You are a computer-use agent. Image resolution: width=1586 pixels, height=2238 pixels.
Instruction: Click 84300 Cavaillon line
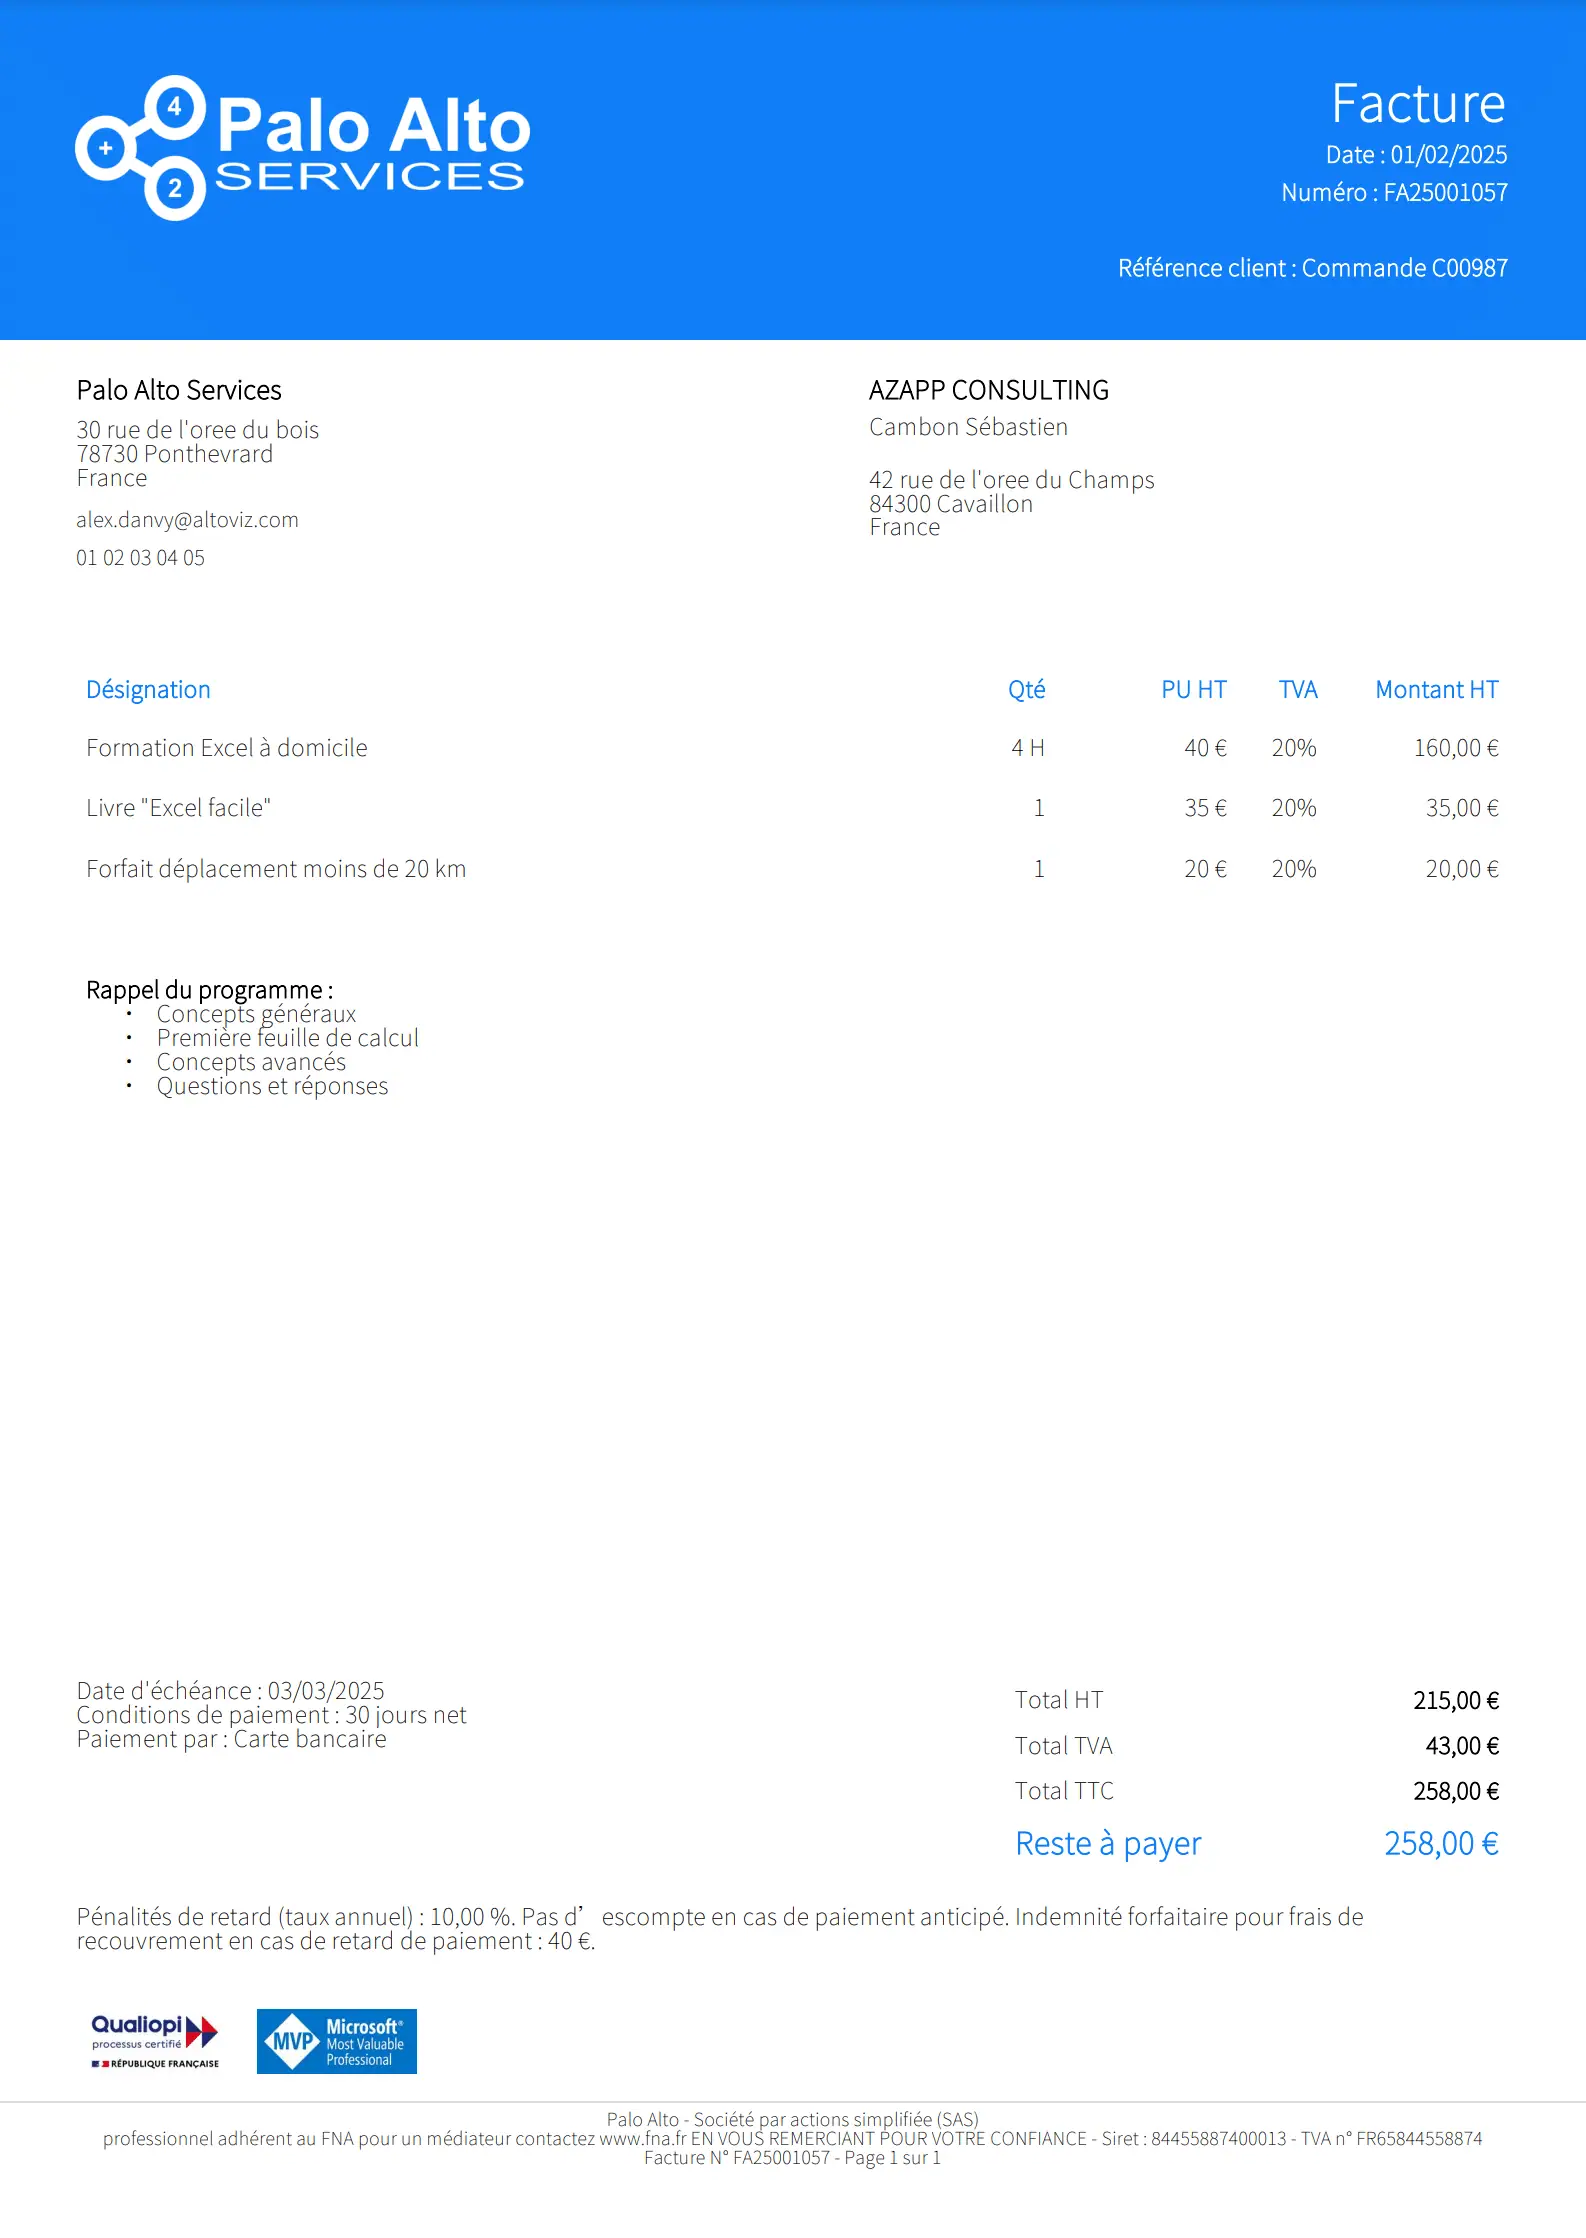tap(951, 504)
